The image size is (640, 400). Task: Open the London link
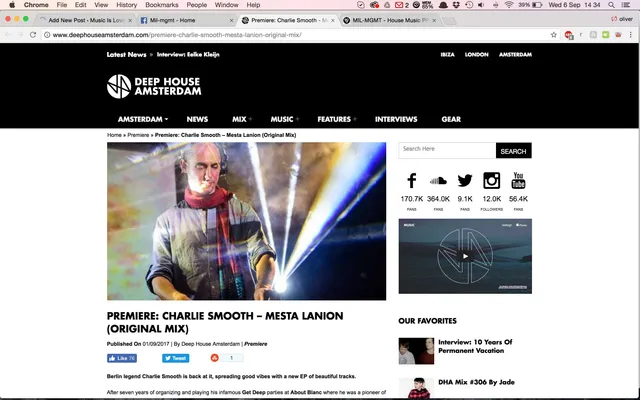pyautogui.click(x=477, y=55)
